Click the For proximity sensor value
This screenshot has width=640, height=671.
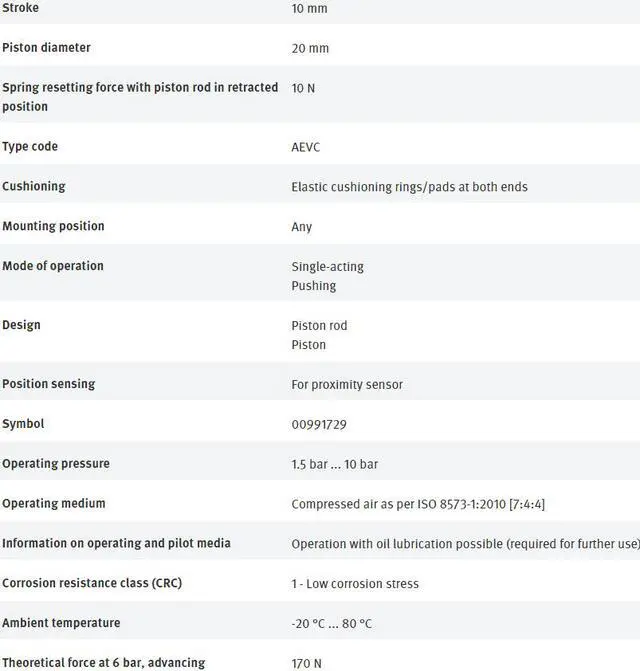pyautogui.click(x=347, y=385)
